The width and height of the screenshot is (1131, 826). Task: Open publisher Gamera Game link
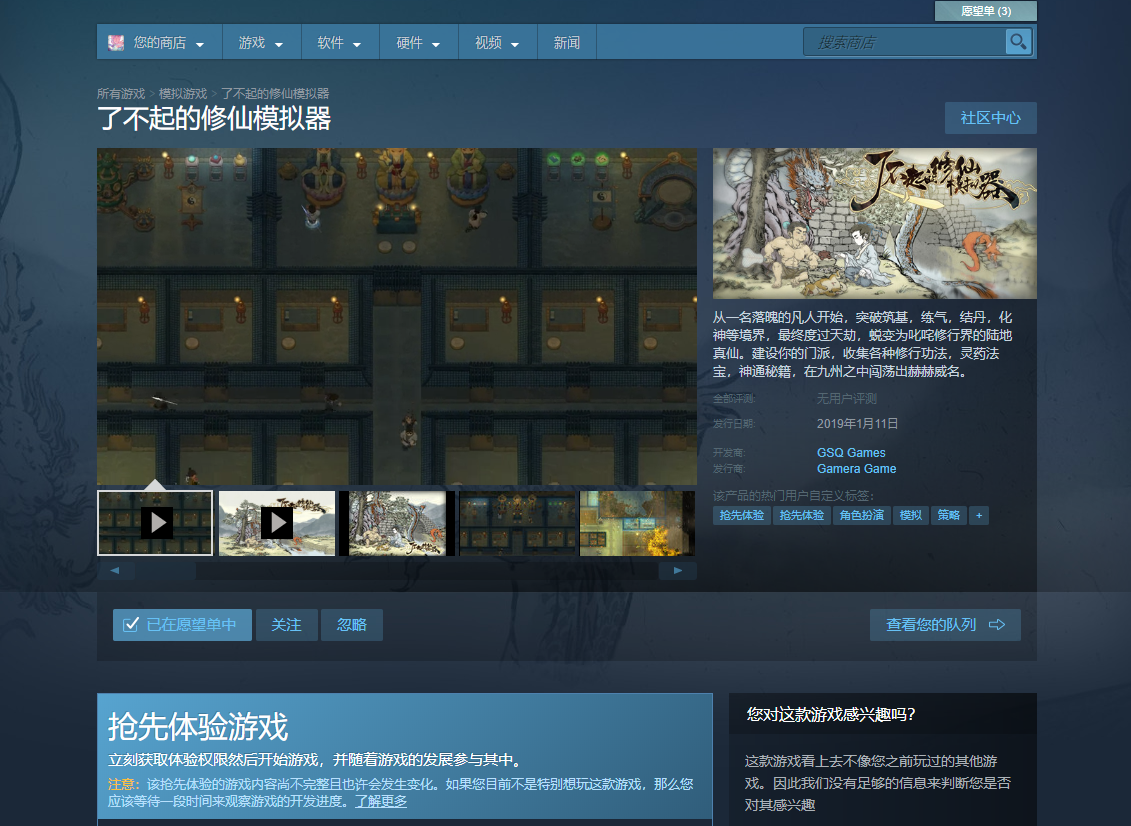click(856, 469)
